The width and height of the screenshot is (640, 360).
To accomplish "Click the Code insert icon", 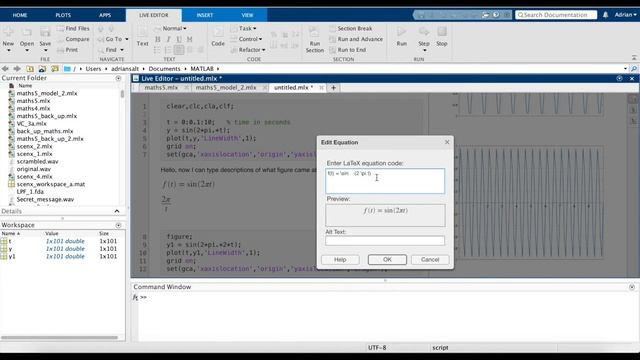I will [218, 33].
